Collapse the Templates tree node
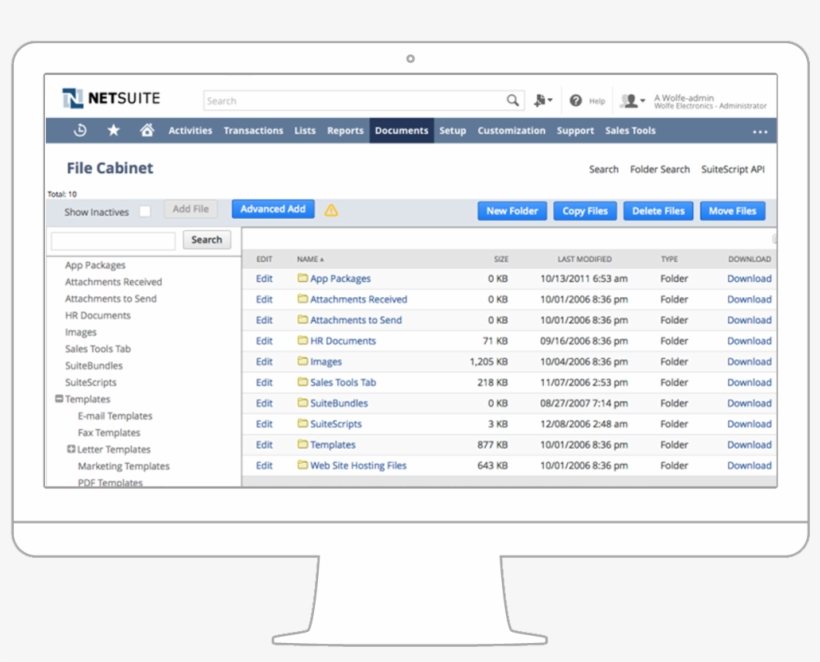The width and height of the screenshot is (820, 662). tap(58, 399)
